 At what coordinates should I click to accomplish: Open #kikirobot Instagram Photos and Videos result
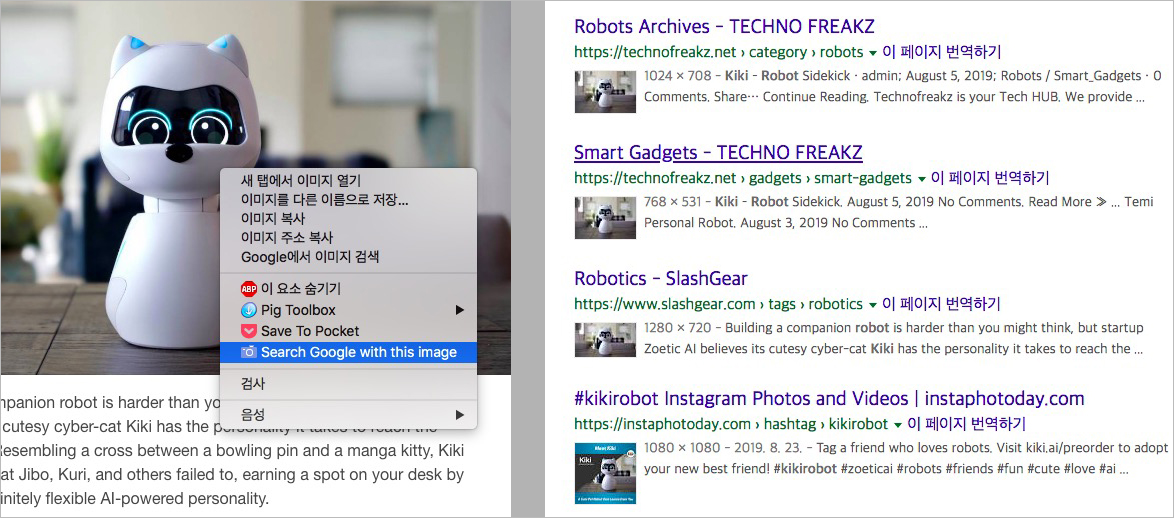coord(830,398)
